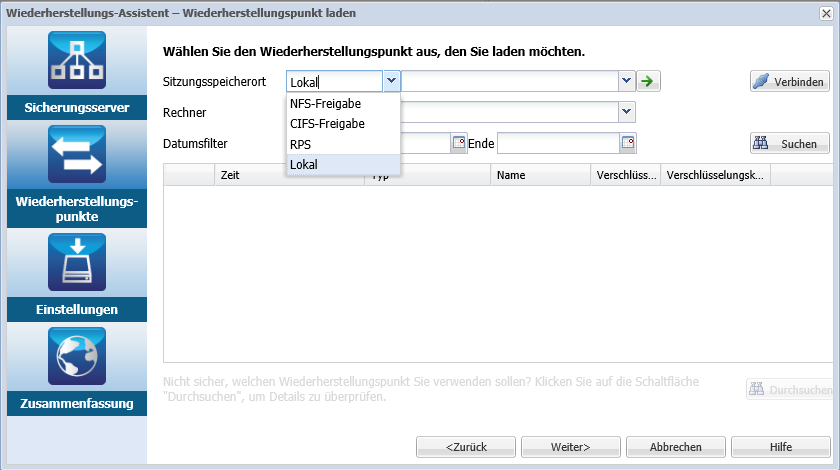This screenshot has width=840, height=470.
Task: Focus the Rechner combo field
Action: click(510, 113)
